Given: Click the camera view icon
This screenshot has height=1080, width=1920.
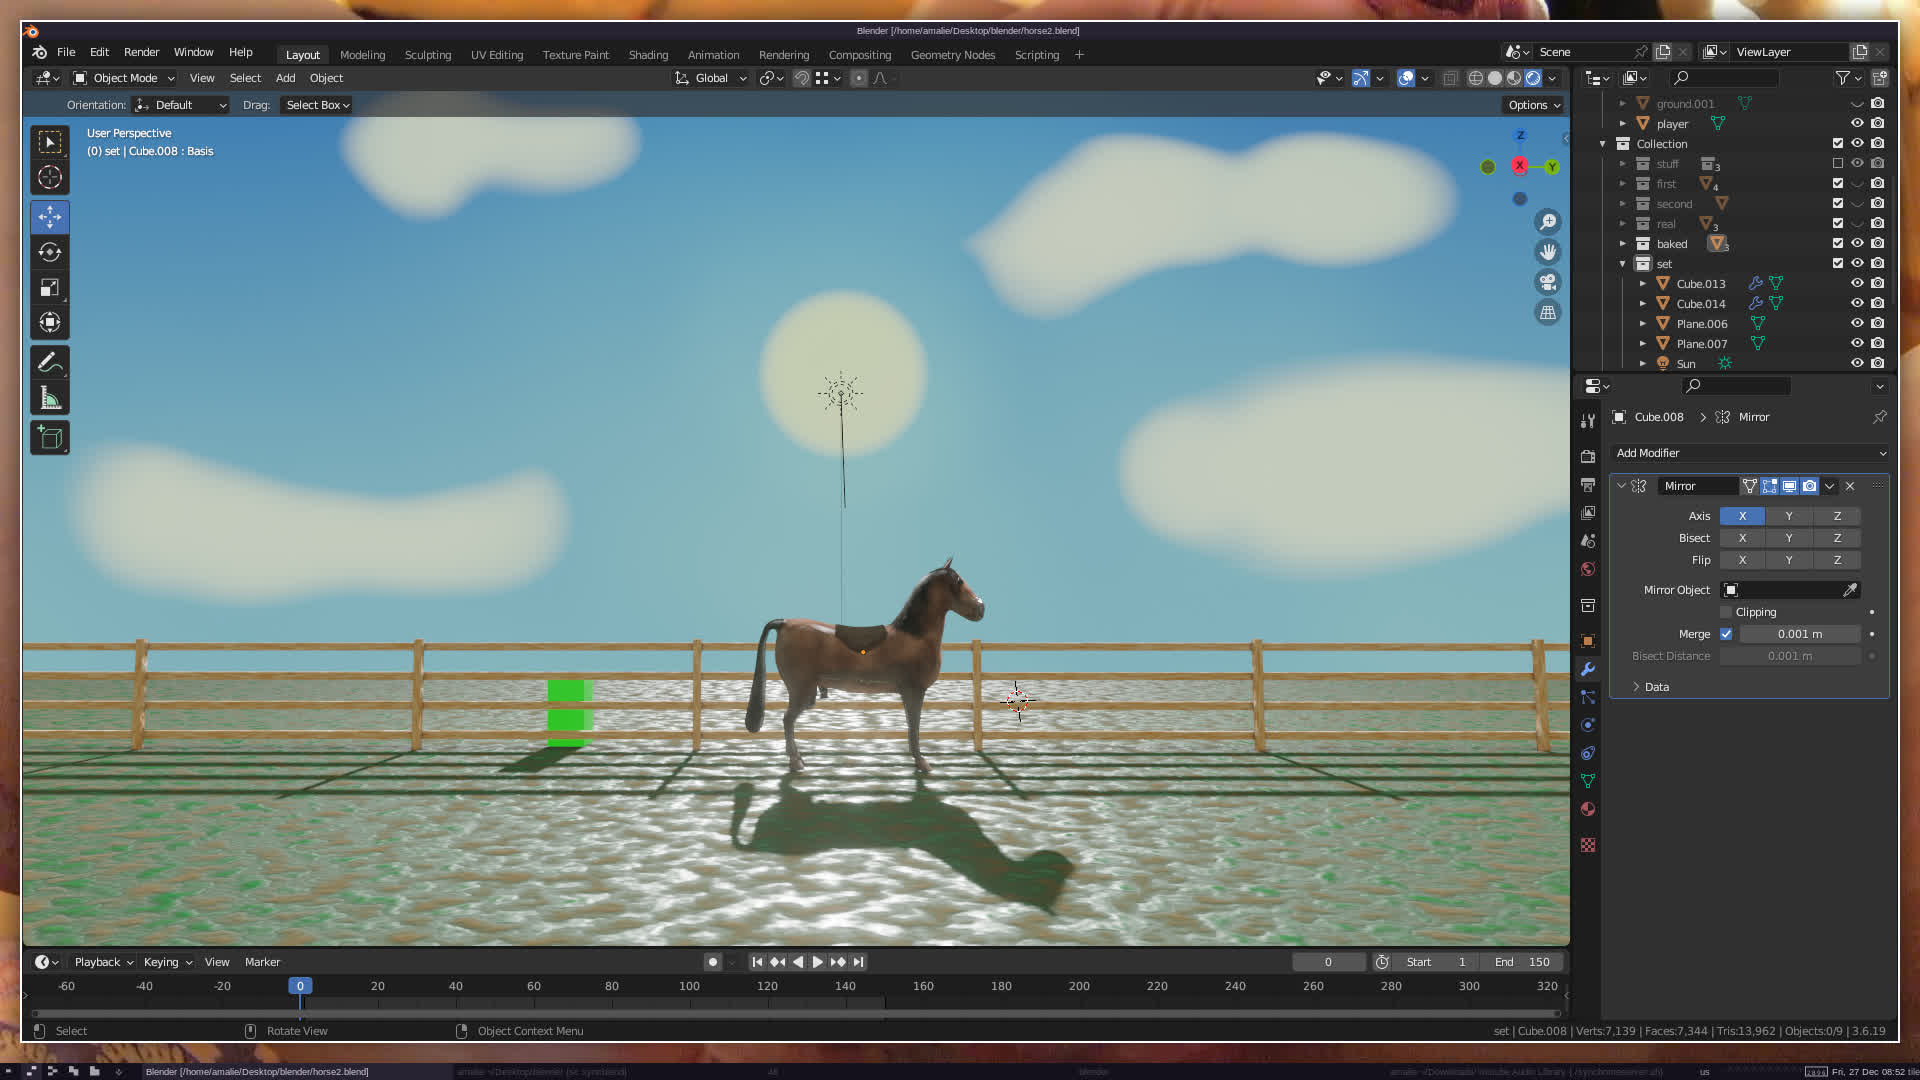Looking at the screenshot, I should tap(1548, 282).
